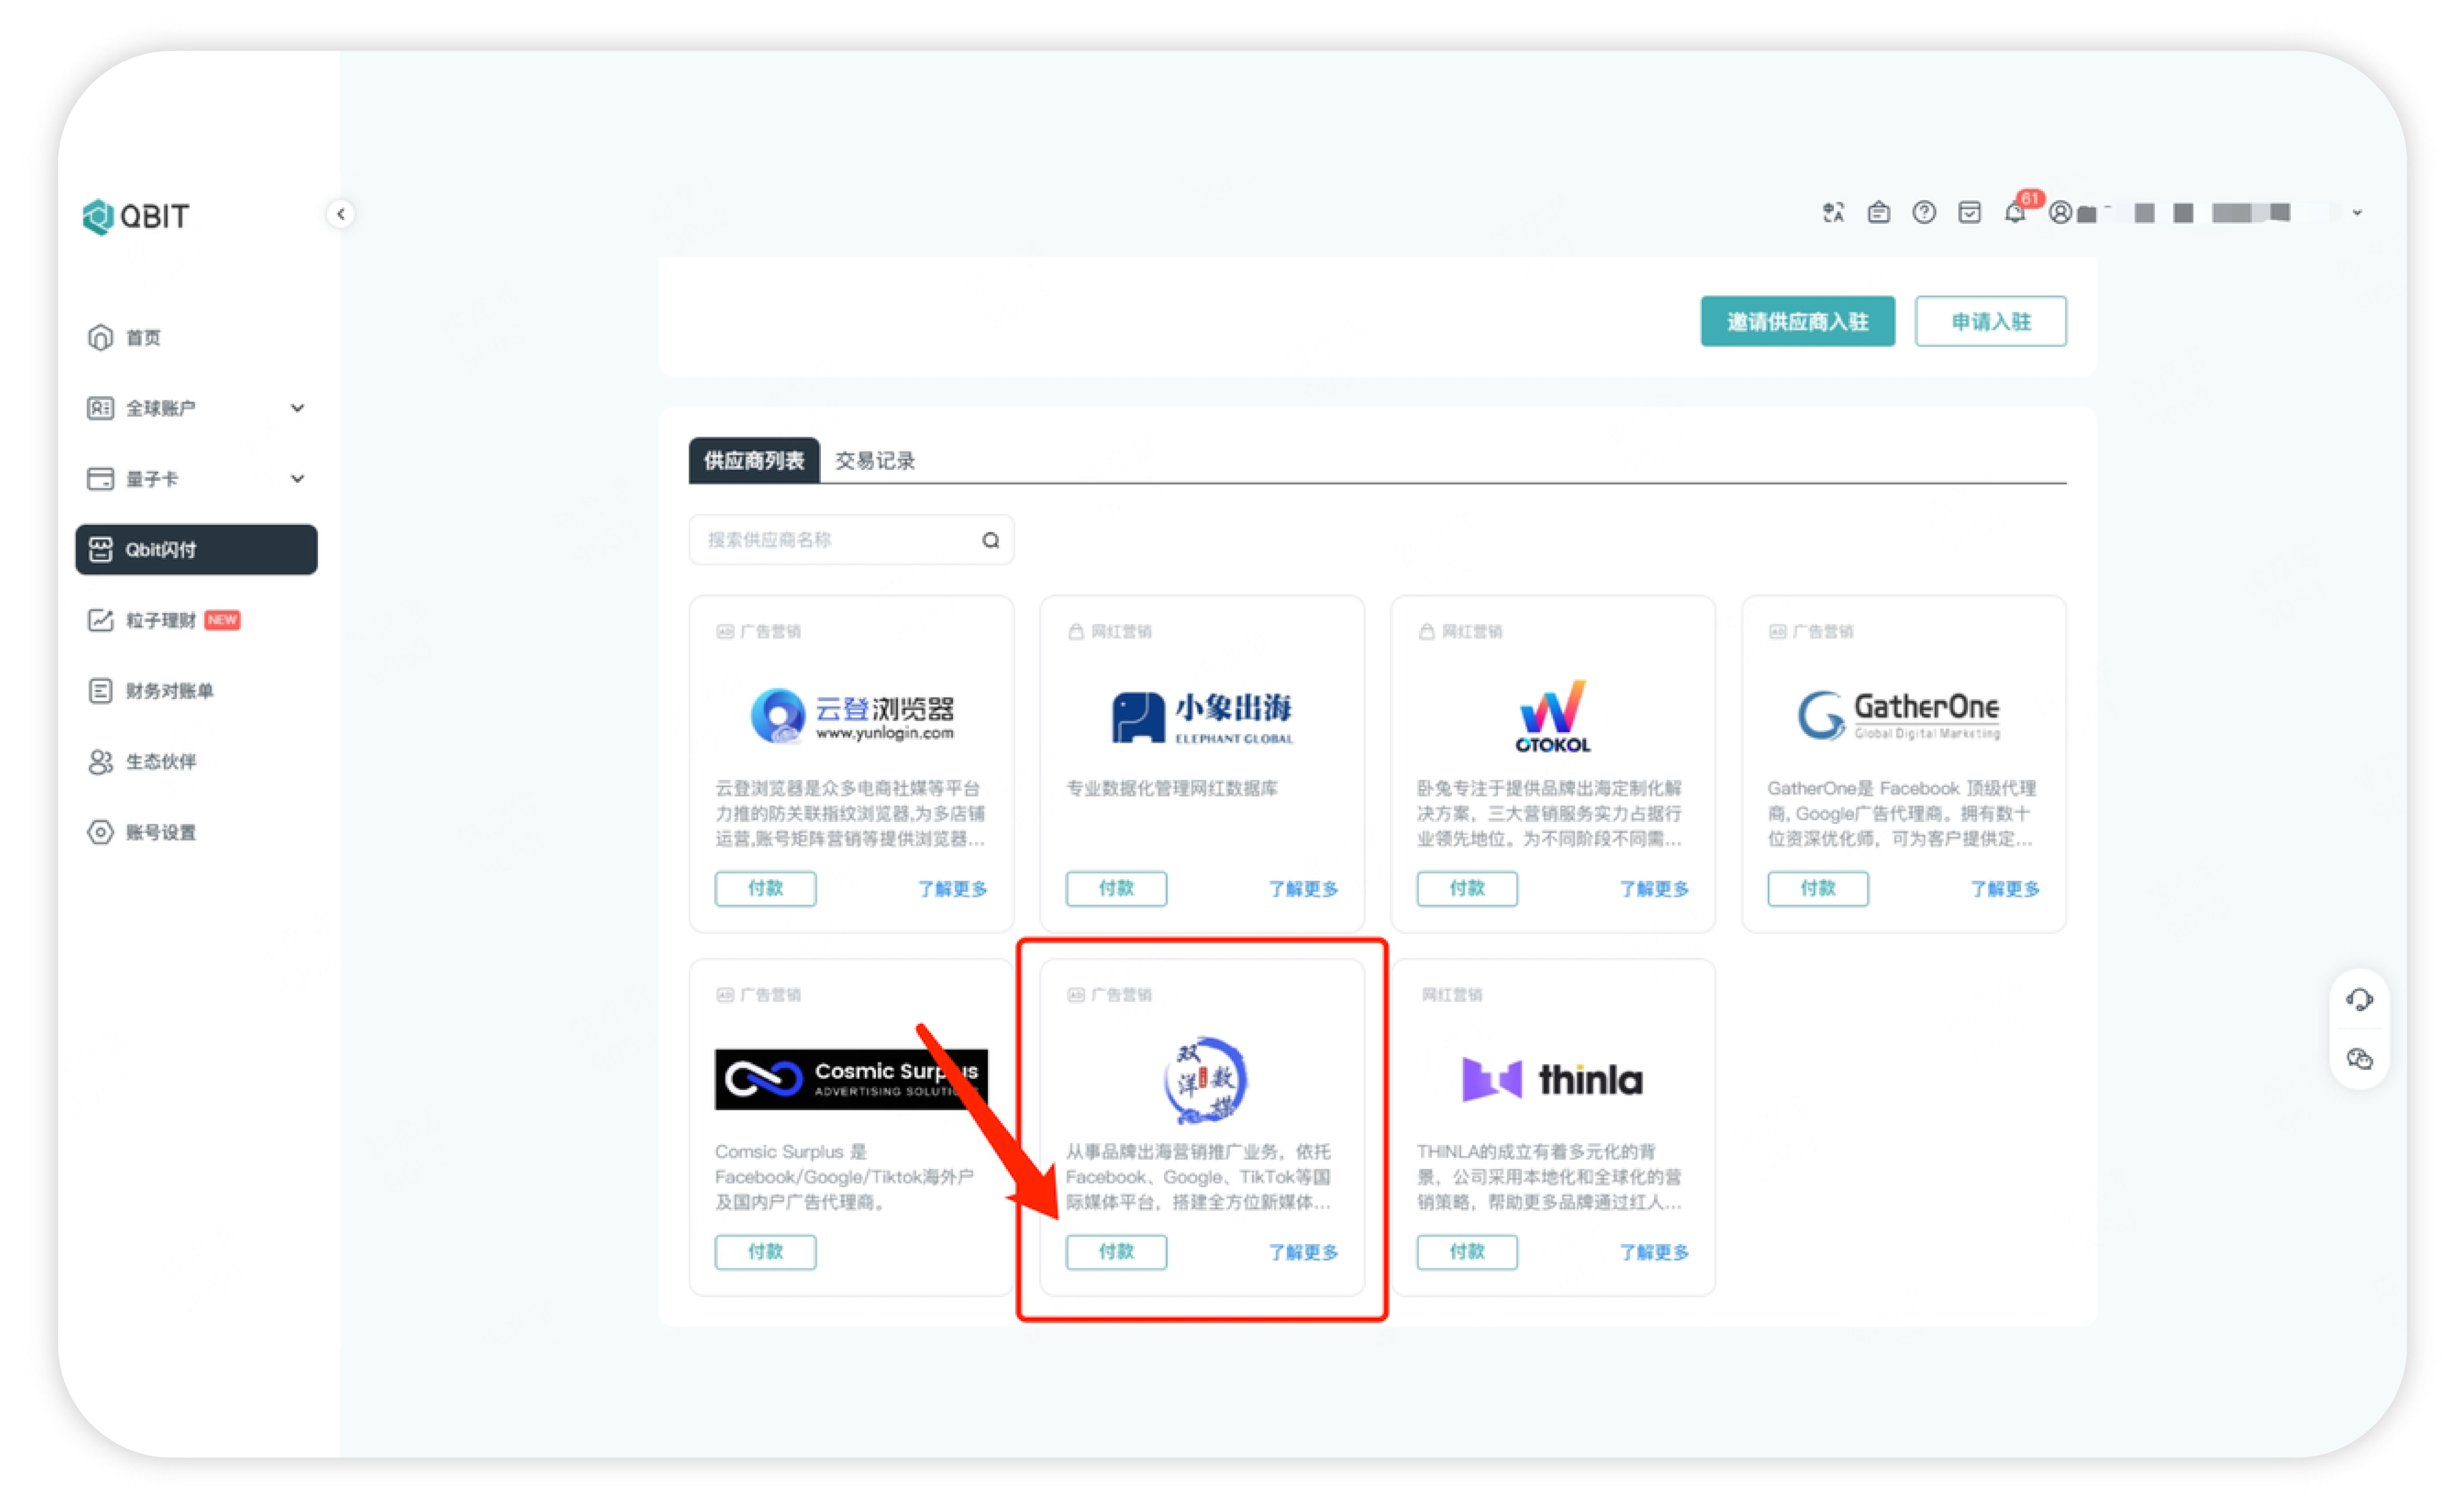Click the 粒子理财 chart icon

coord(100,620)
